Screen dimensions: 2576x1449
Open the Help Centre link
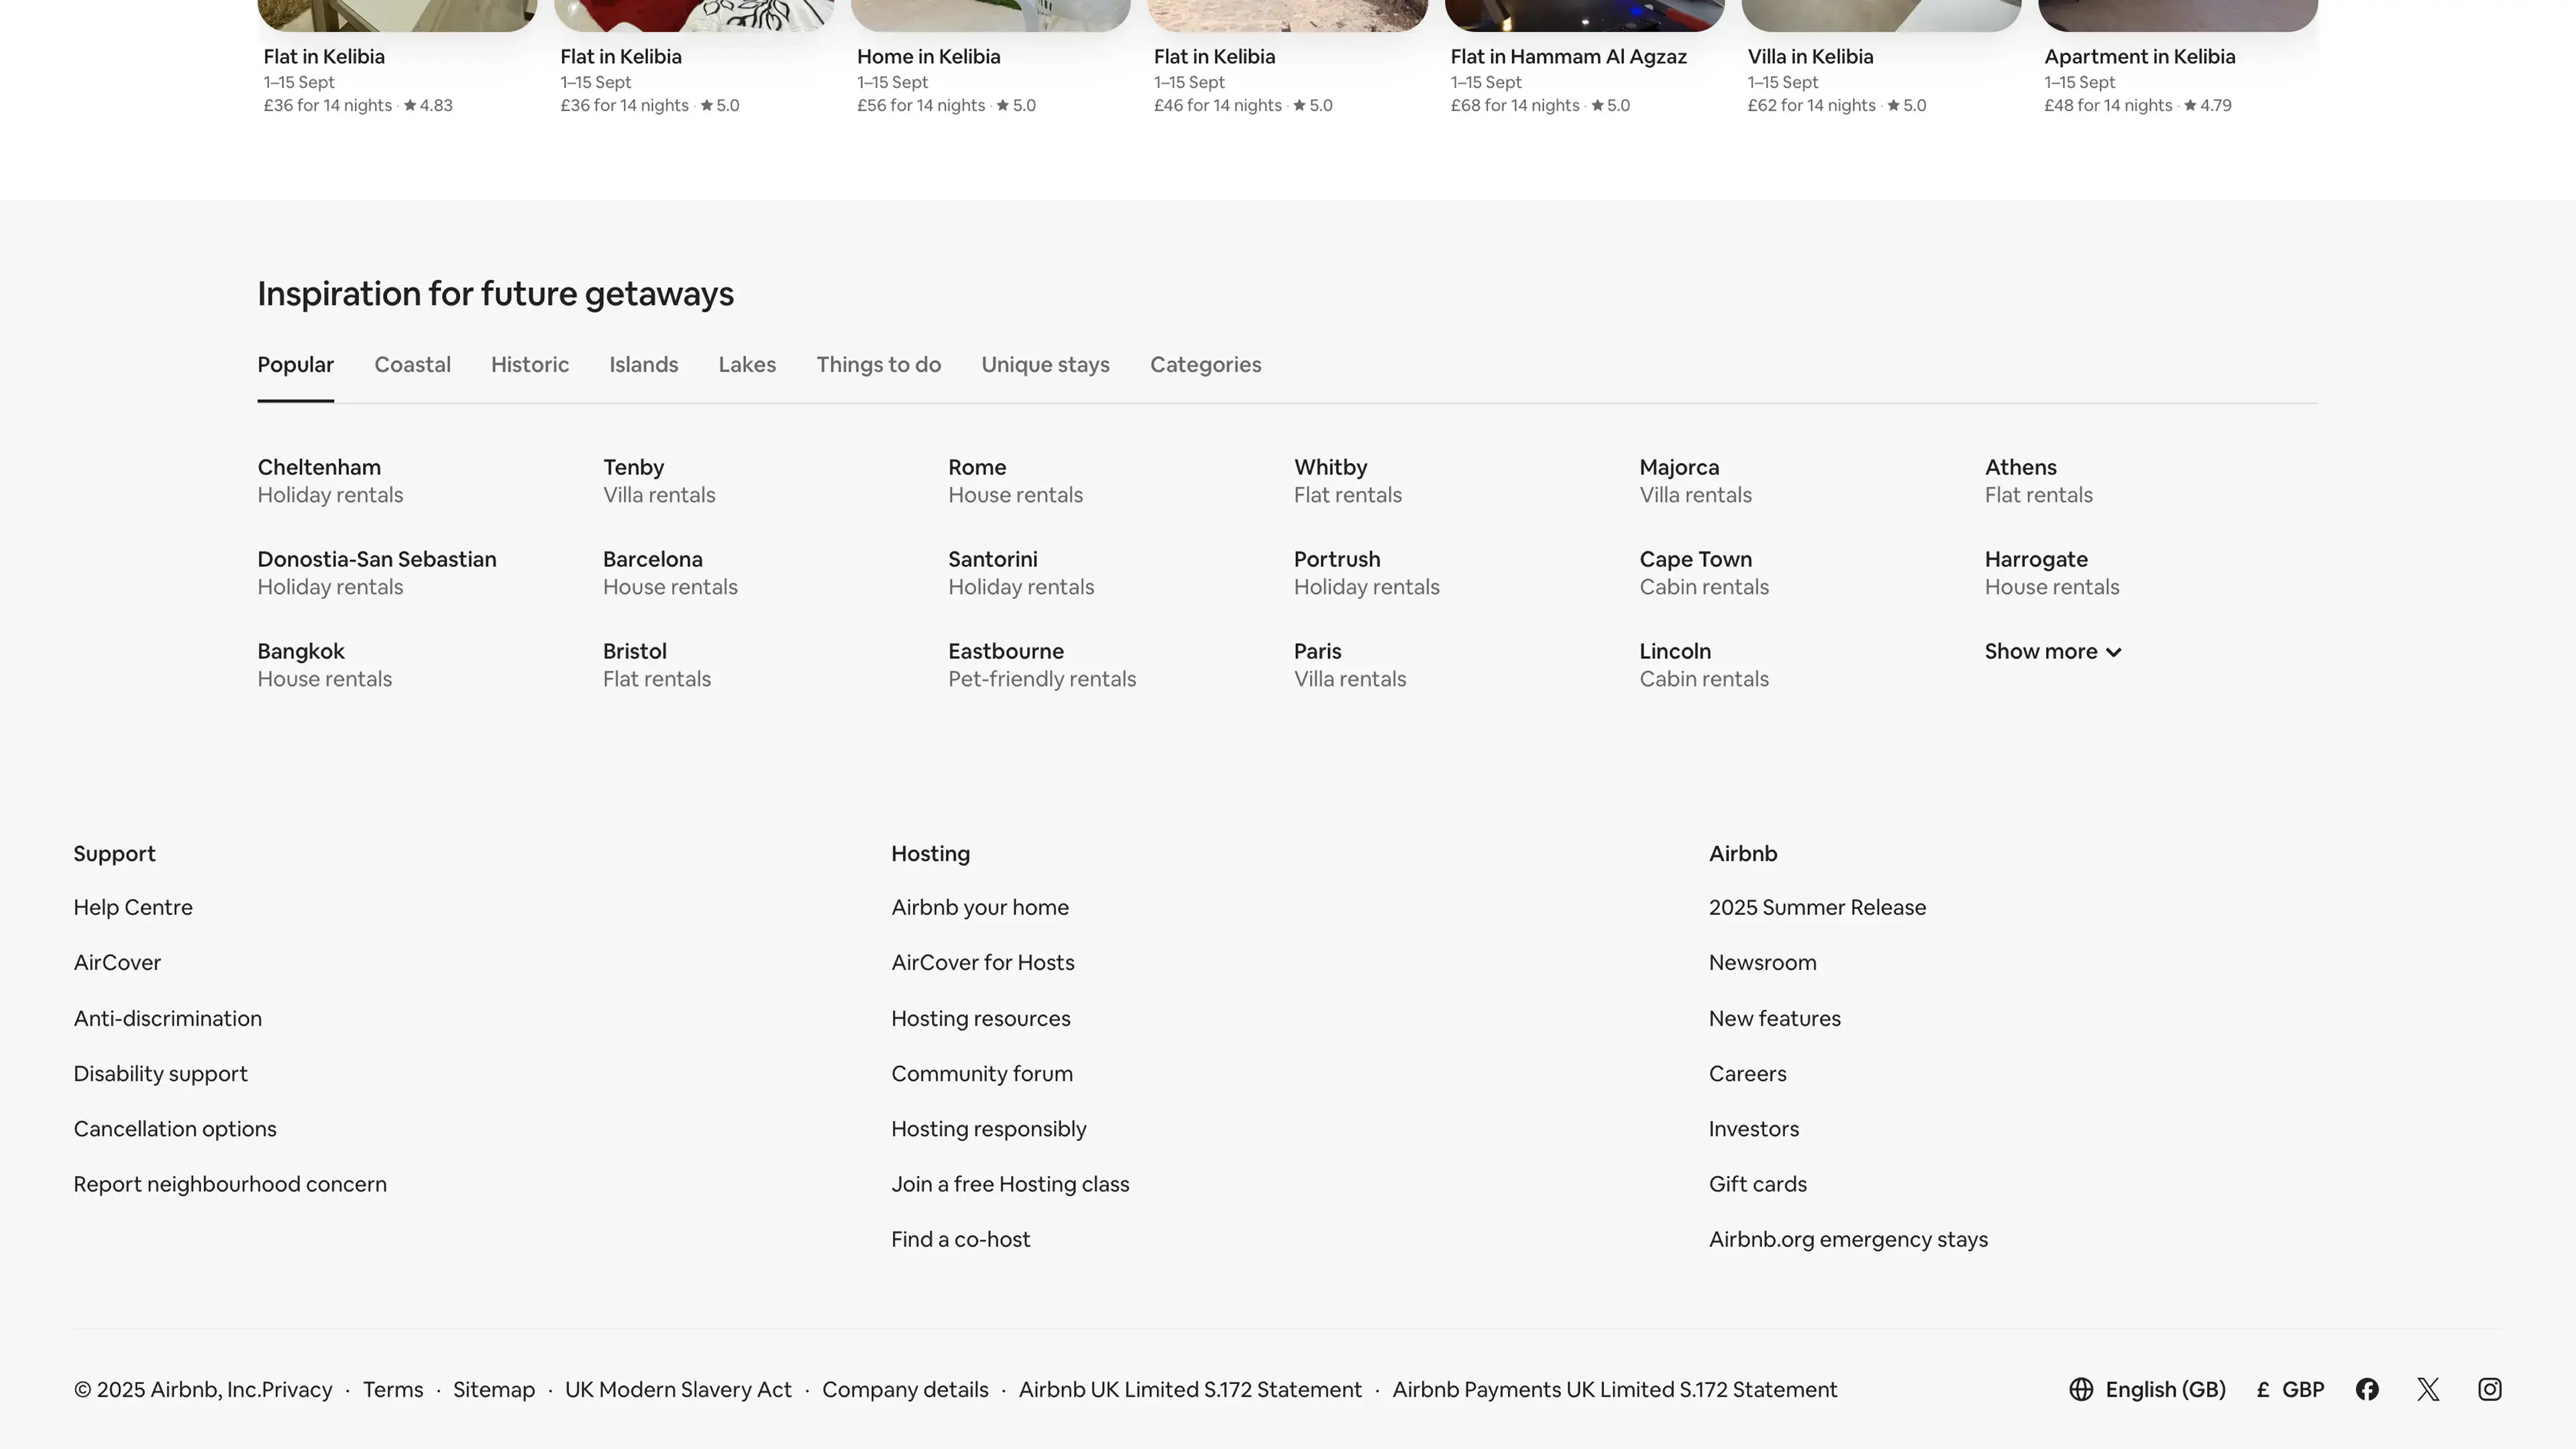click(x=133, y=907)
